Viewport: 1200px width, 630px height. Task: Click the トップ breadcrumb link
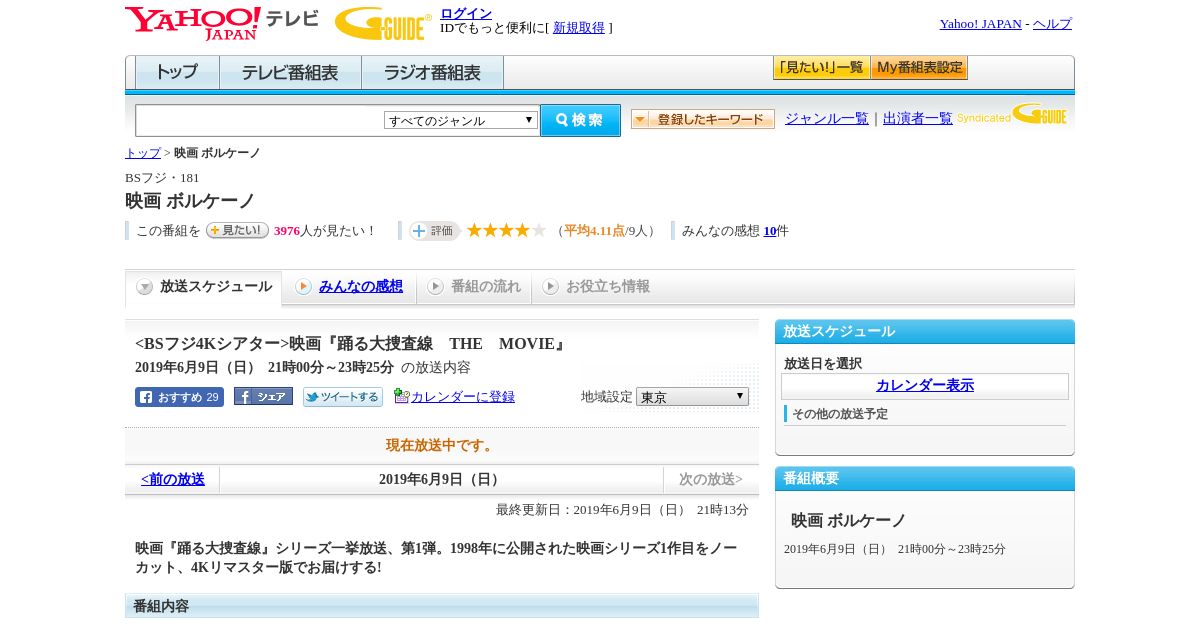[143, 153]
